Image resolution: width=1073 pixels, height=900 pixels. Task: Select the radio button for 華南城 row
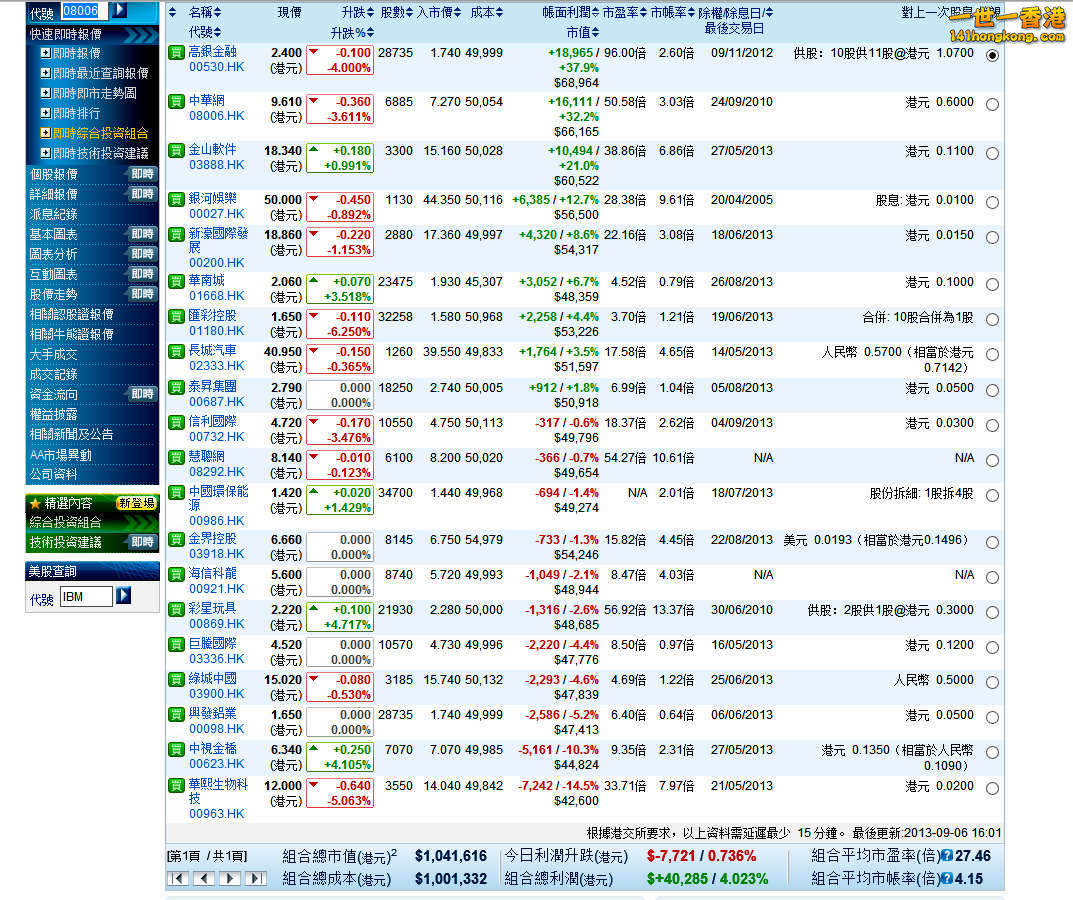point(992,285)
